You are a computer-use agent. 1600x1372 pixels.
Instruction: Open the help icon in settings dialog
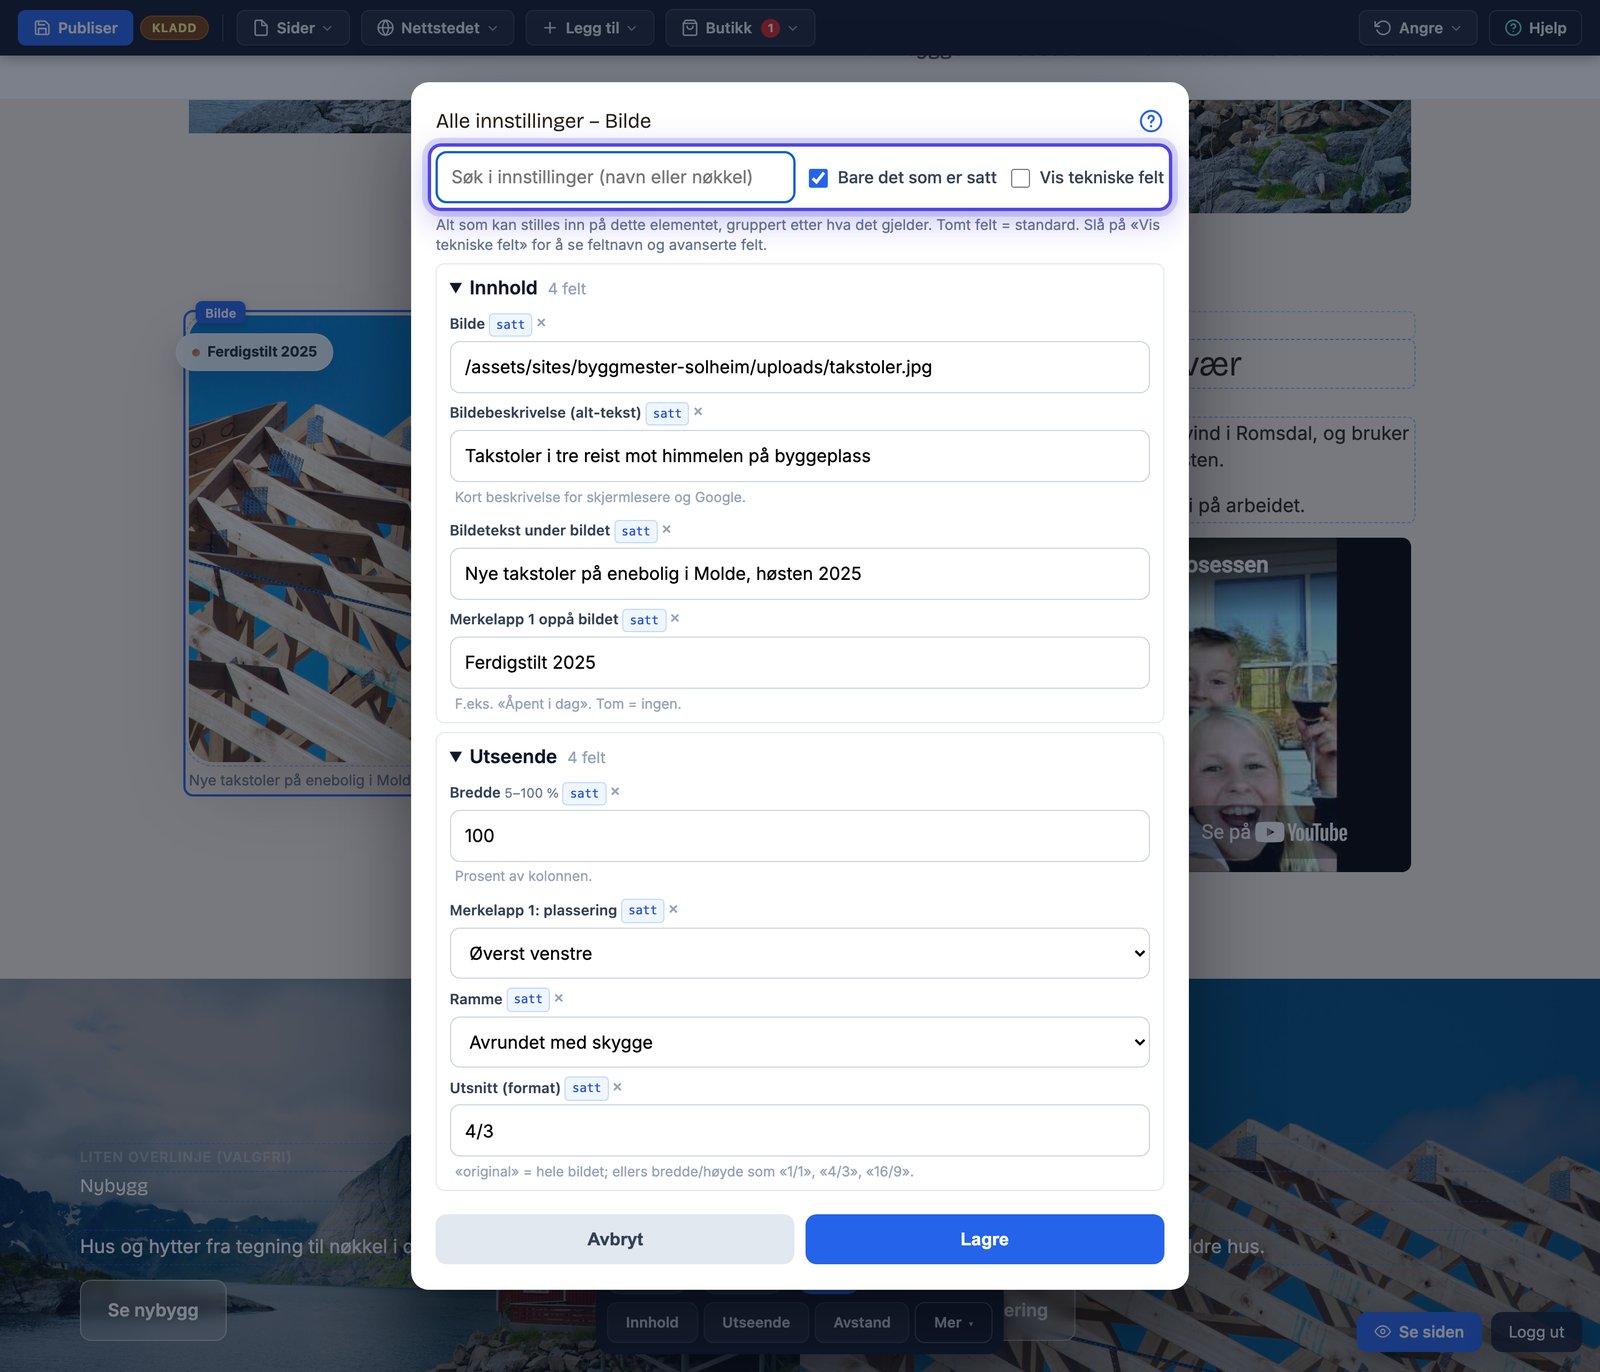(x=1151, y=121)
